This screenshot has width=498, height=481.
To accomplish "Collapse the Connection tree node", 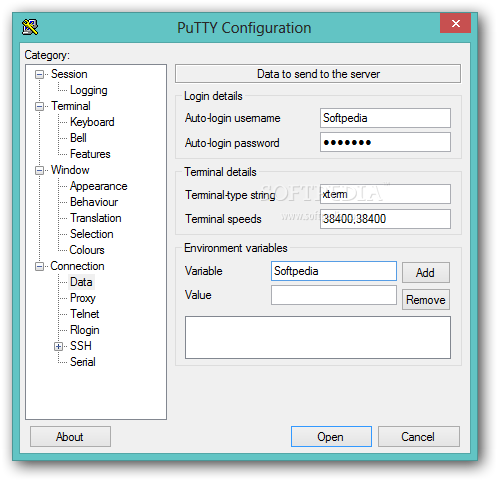I will pos(39,266).
